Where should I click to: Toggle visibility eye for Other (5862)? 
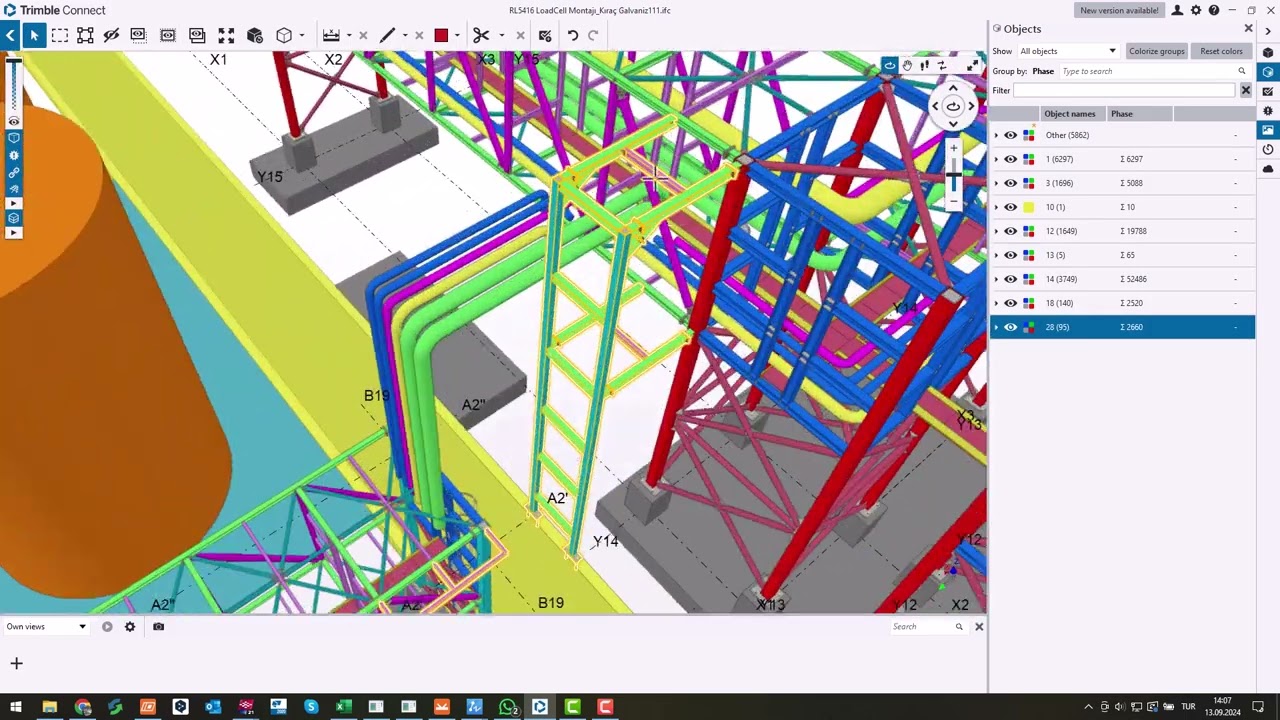pos(1011,135)
